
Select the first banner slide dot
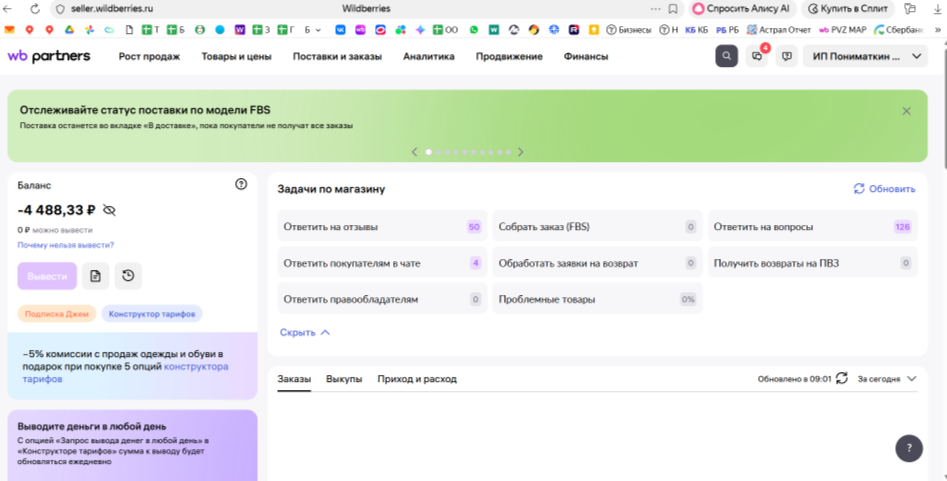click(x=429, y=152)
